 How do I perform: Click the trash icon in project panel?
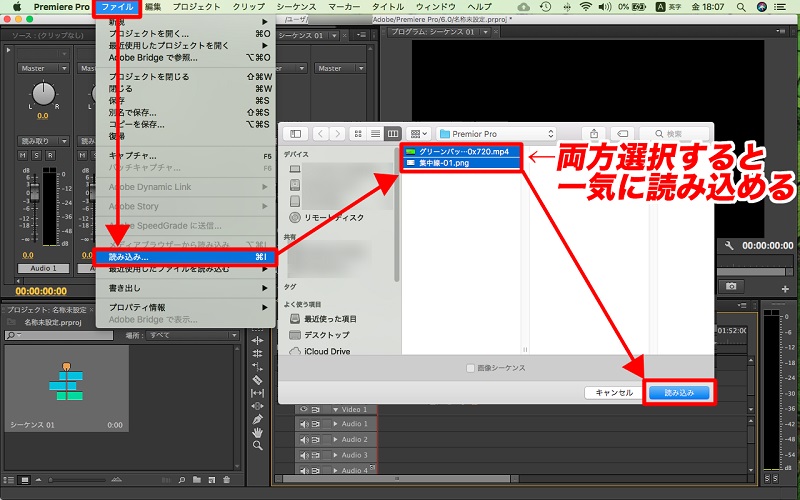(x=227, y=480)
